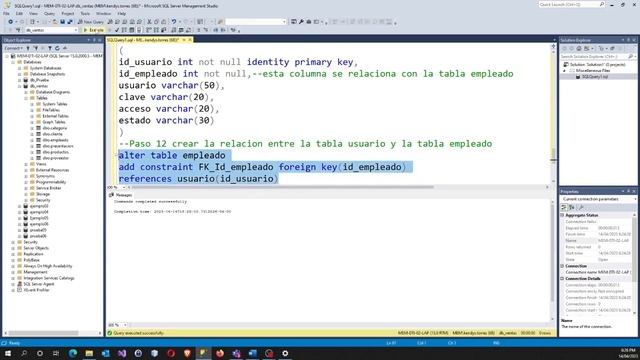Click the wrench Properties toolbar icon
The image size is (640, 360).
click(301, 22)
